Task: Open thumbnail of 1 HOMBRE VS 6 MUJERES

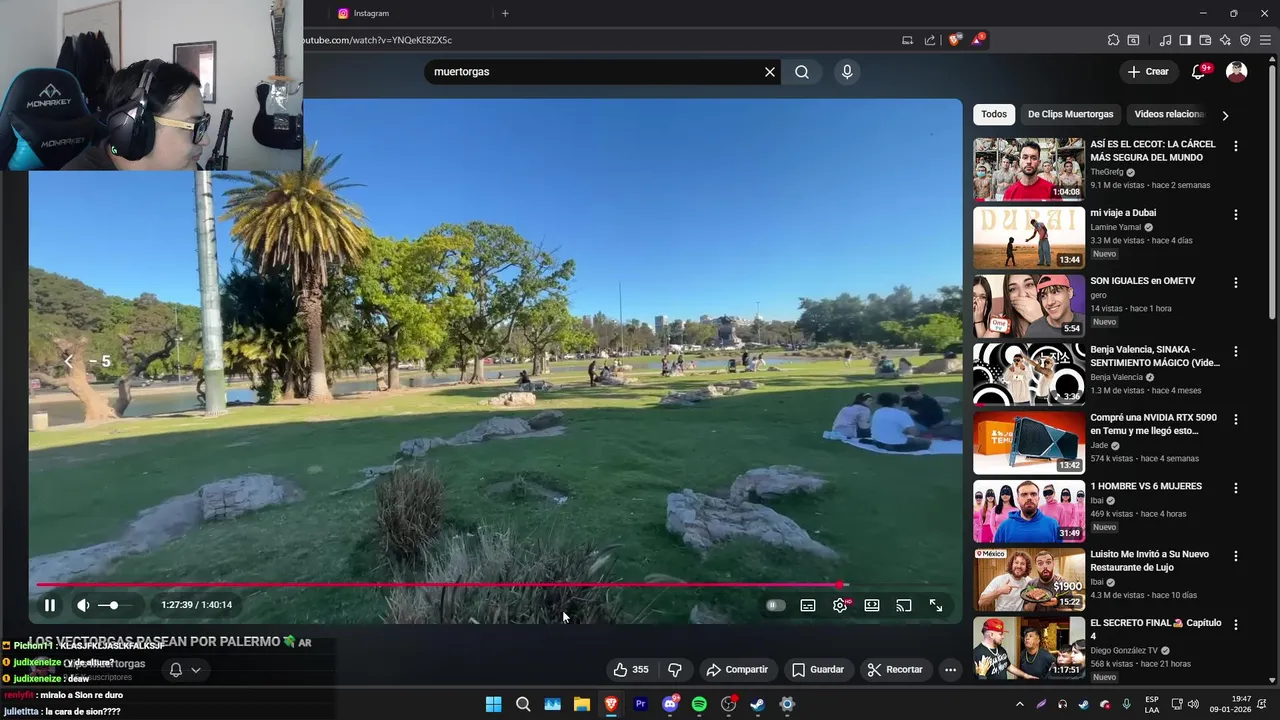Action: (1029, 511)
